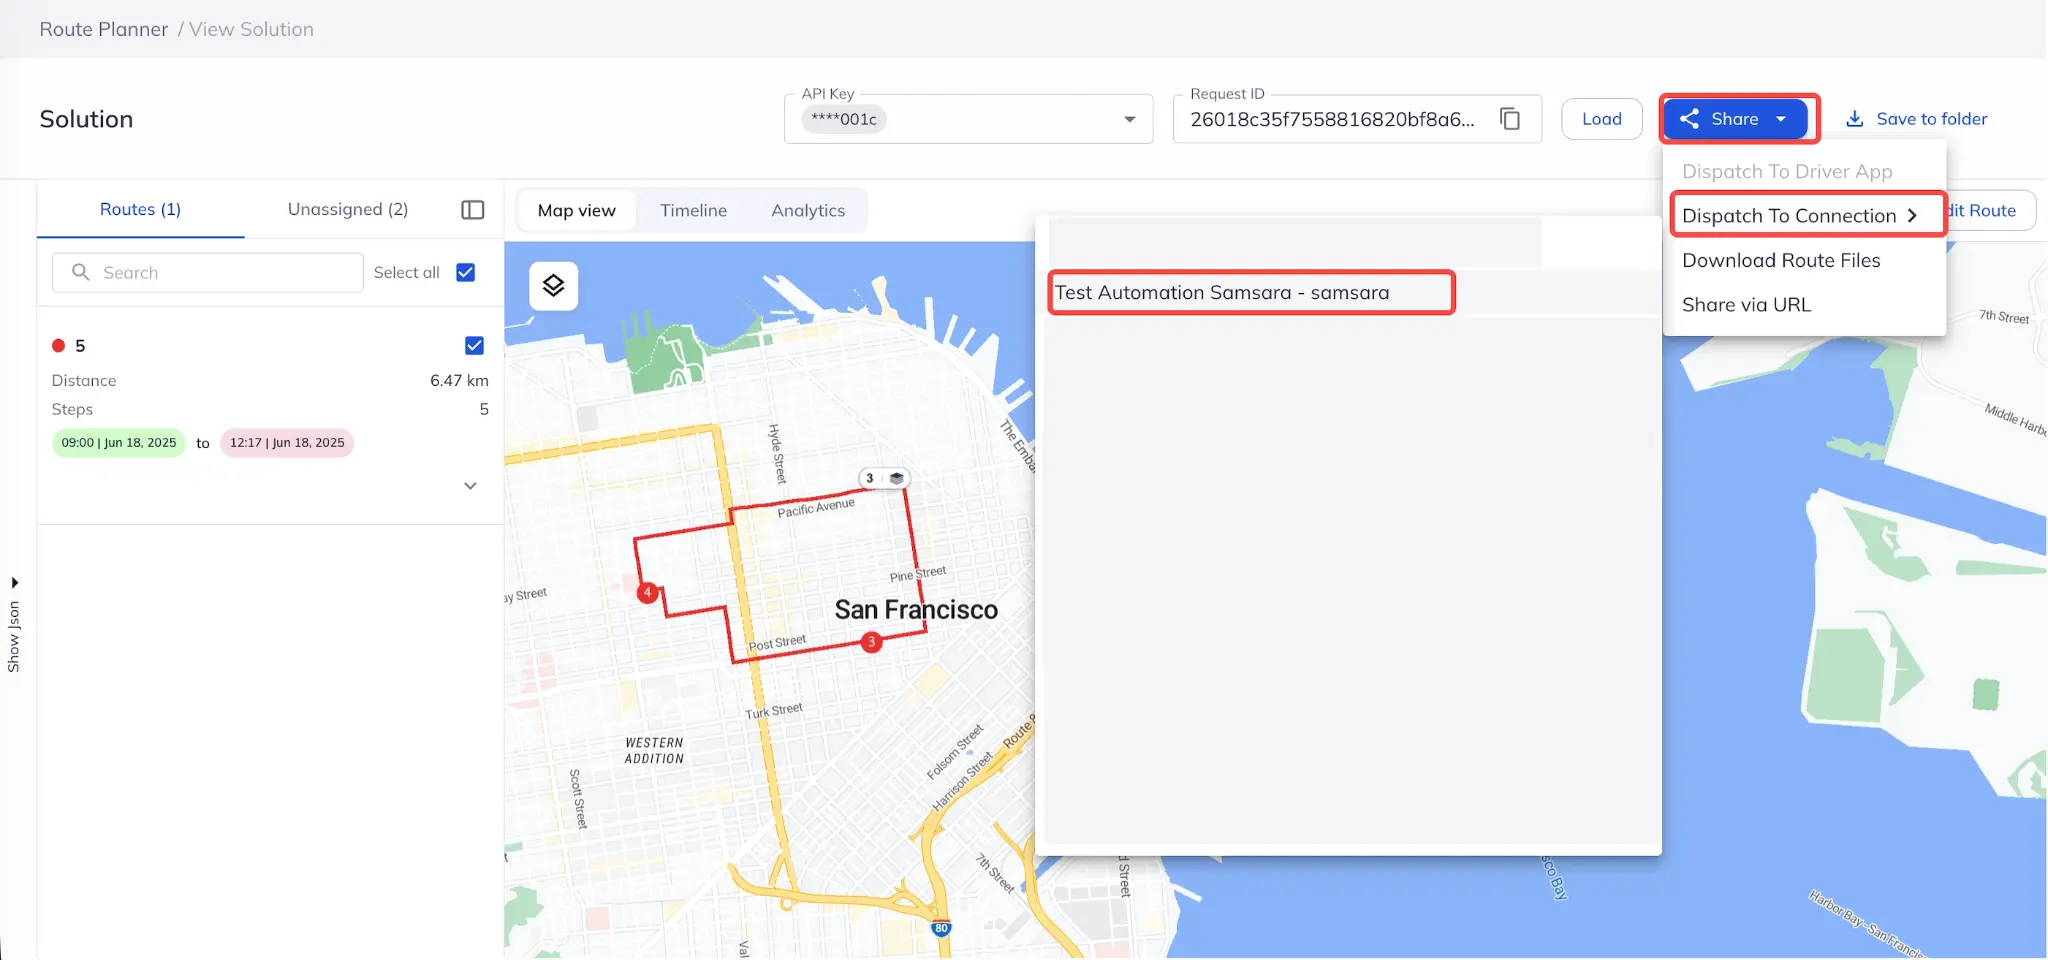Click the Save to folder download icon
This screenshot has height=960, width=2048.
(1854, 119)
